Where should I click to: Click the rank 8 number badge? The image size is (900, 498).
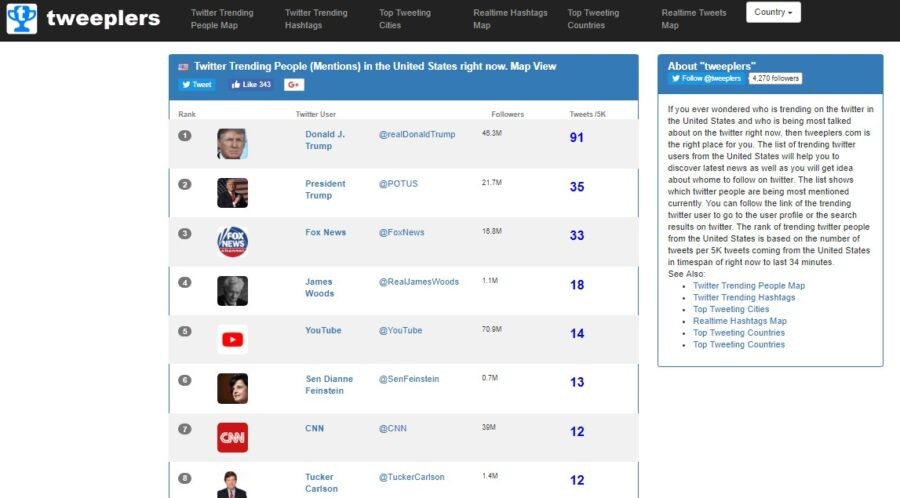click(x=184, y=478)
